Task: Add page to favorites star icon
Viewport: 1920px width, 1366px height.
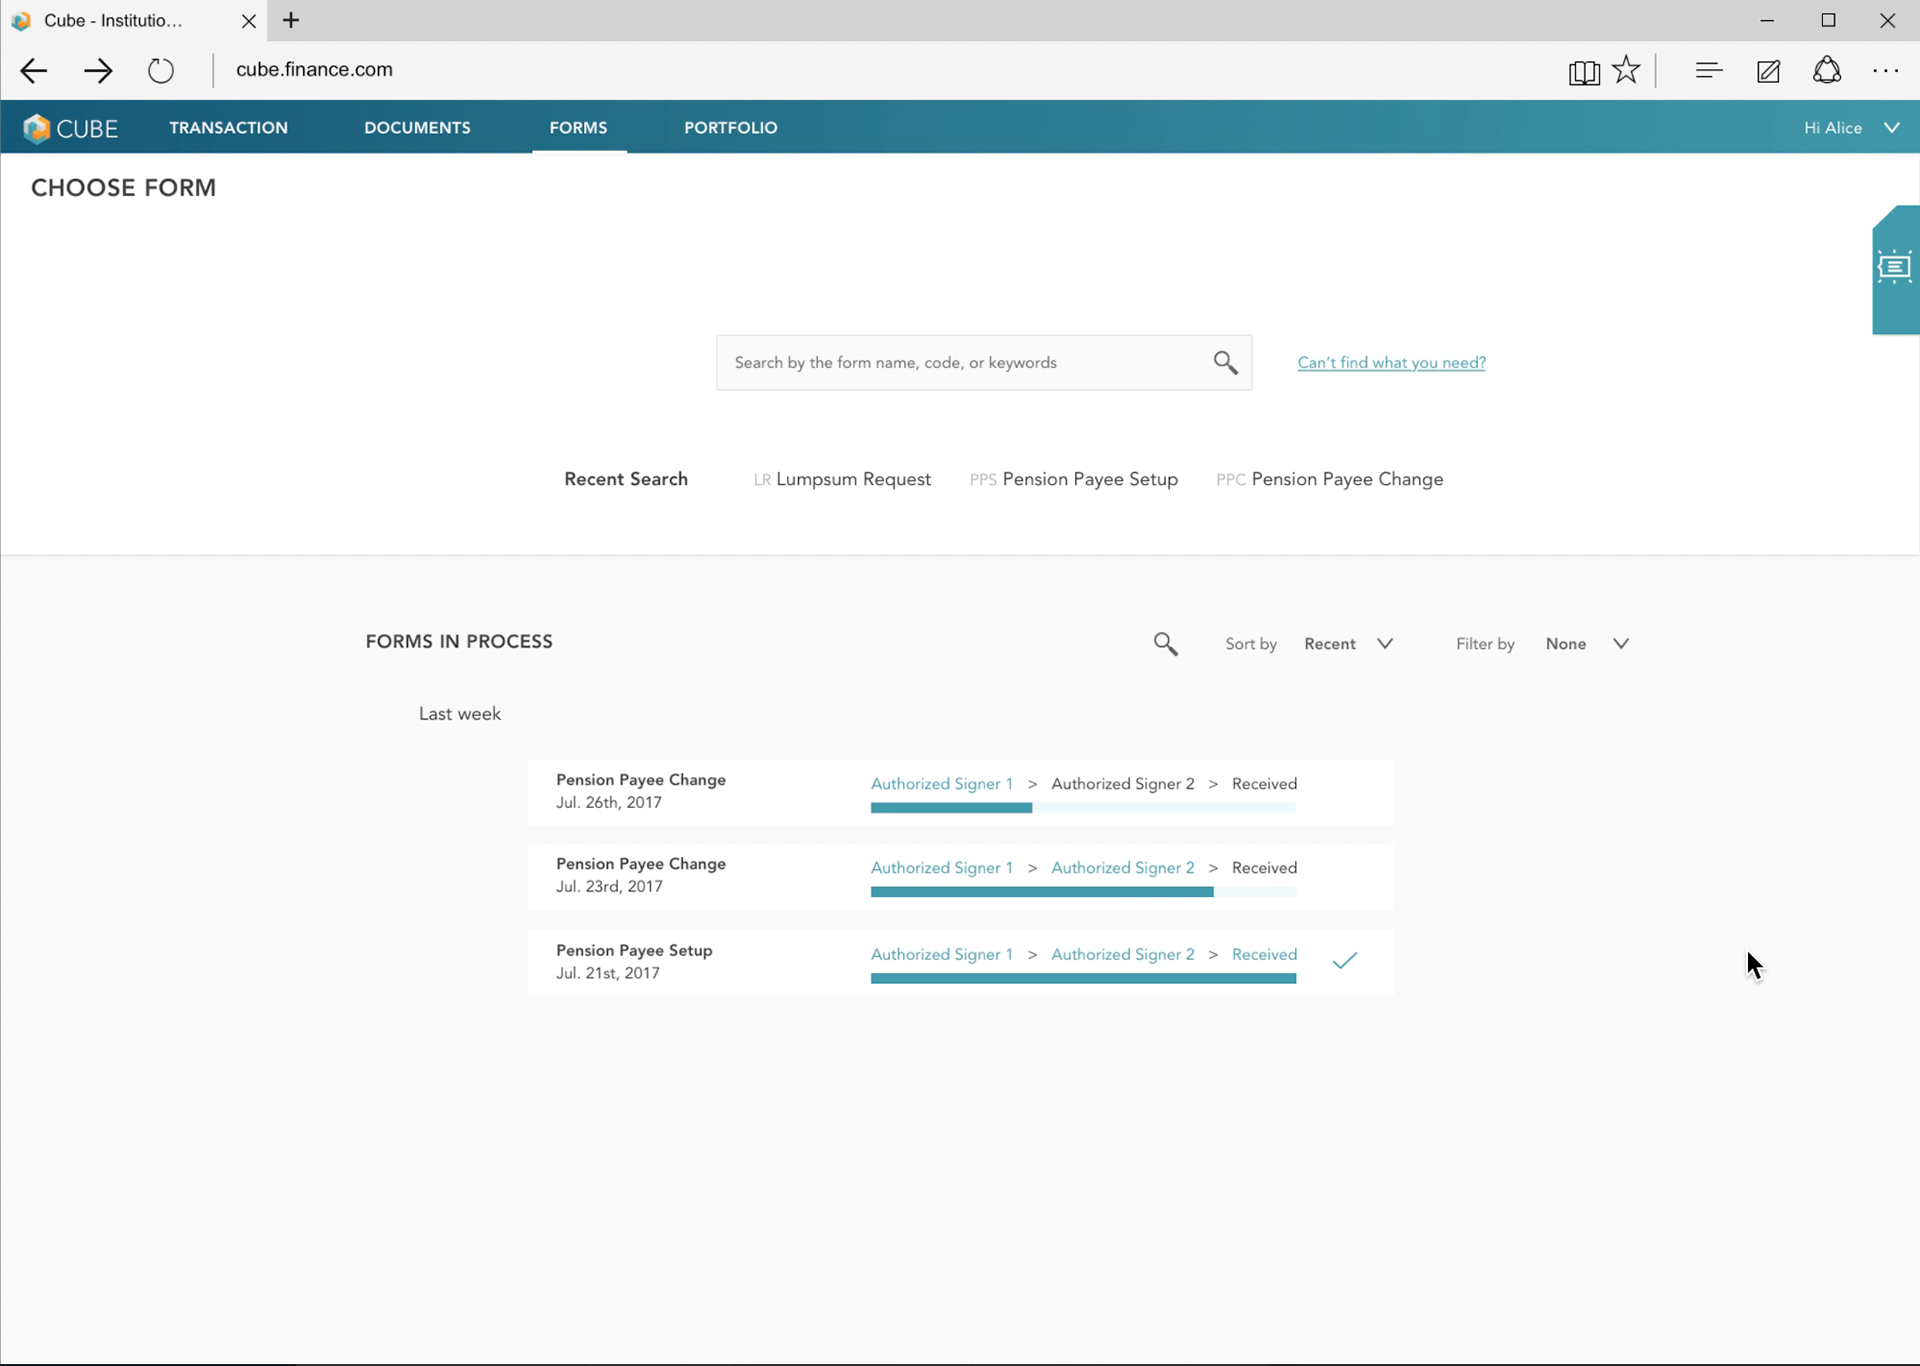Action: 1627,70
